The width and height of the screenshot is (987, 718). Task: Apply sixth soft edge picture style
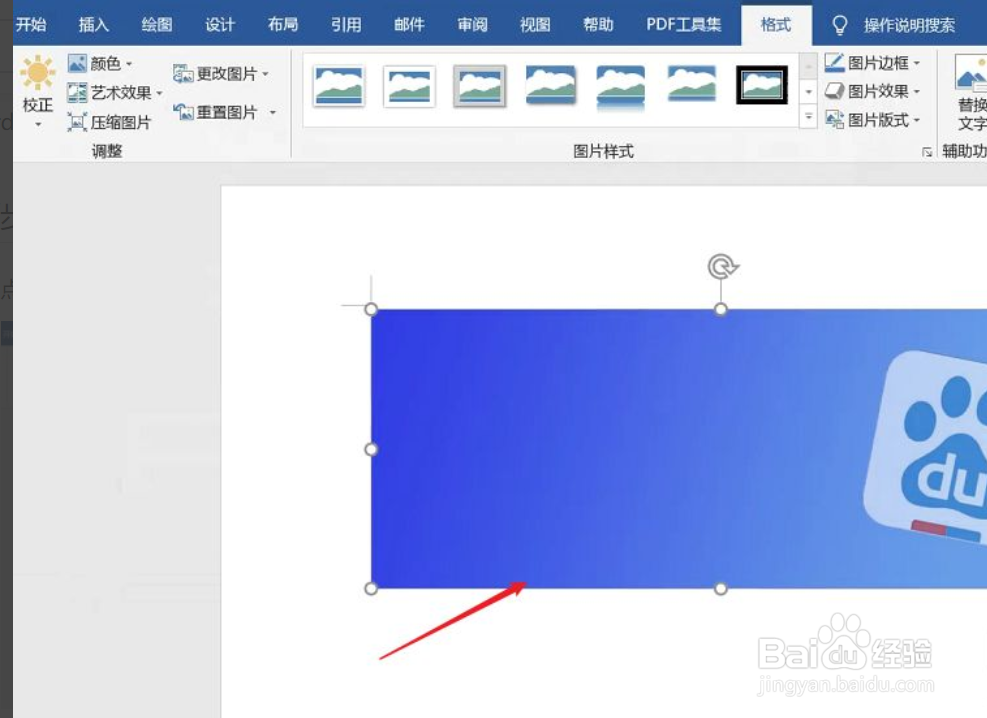(691, 84)
